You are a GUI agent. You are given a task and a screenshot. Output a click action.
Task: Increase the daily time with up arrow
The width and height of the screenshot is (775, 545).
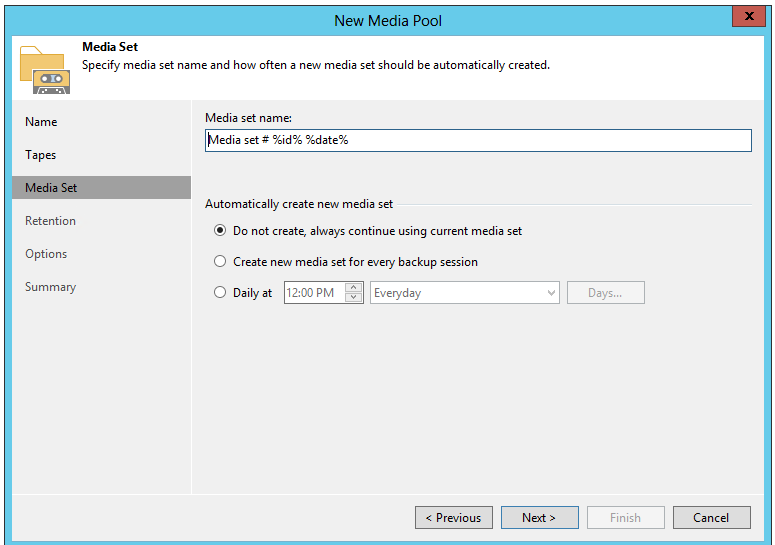tap(354, 288)
